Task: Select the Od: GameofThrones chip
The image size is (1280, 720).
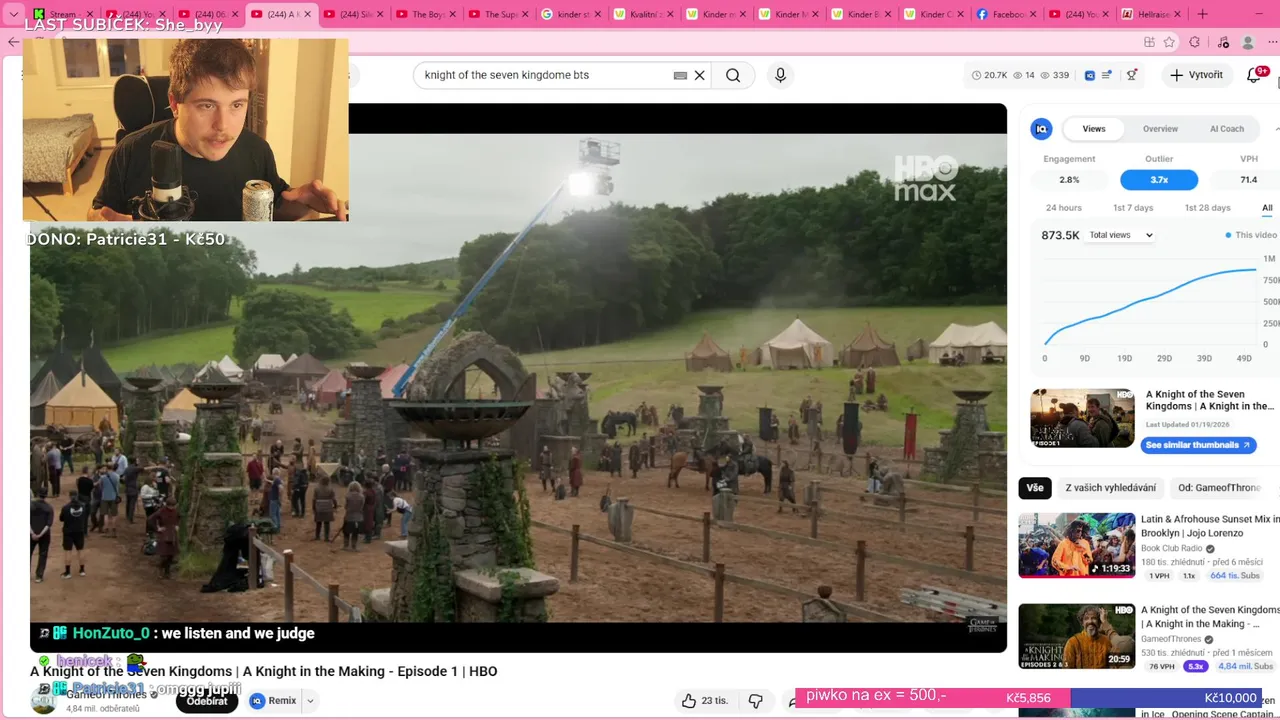Action: [1219, 488]
